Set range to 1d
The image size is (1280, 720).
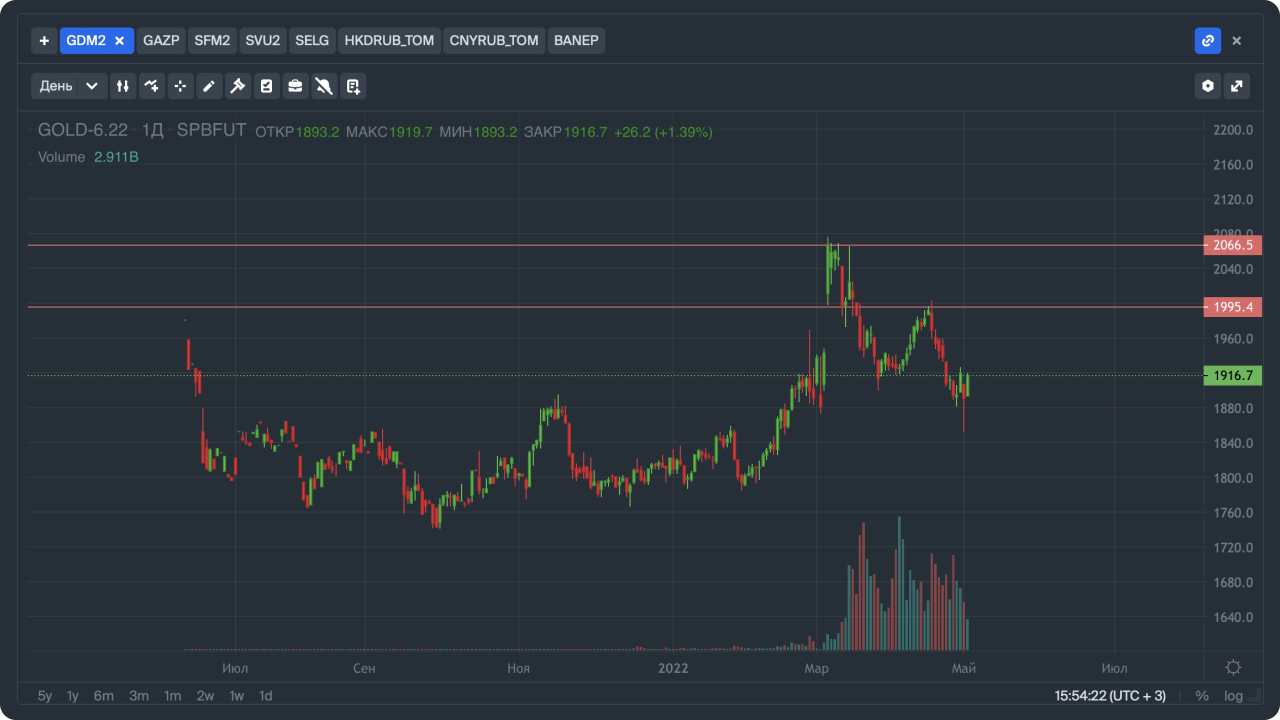[266, 696]
